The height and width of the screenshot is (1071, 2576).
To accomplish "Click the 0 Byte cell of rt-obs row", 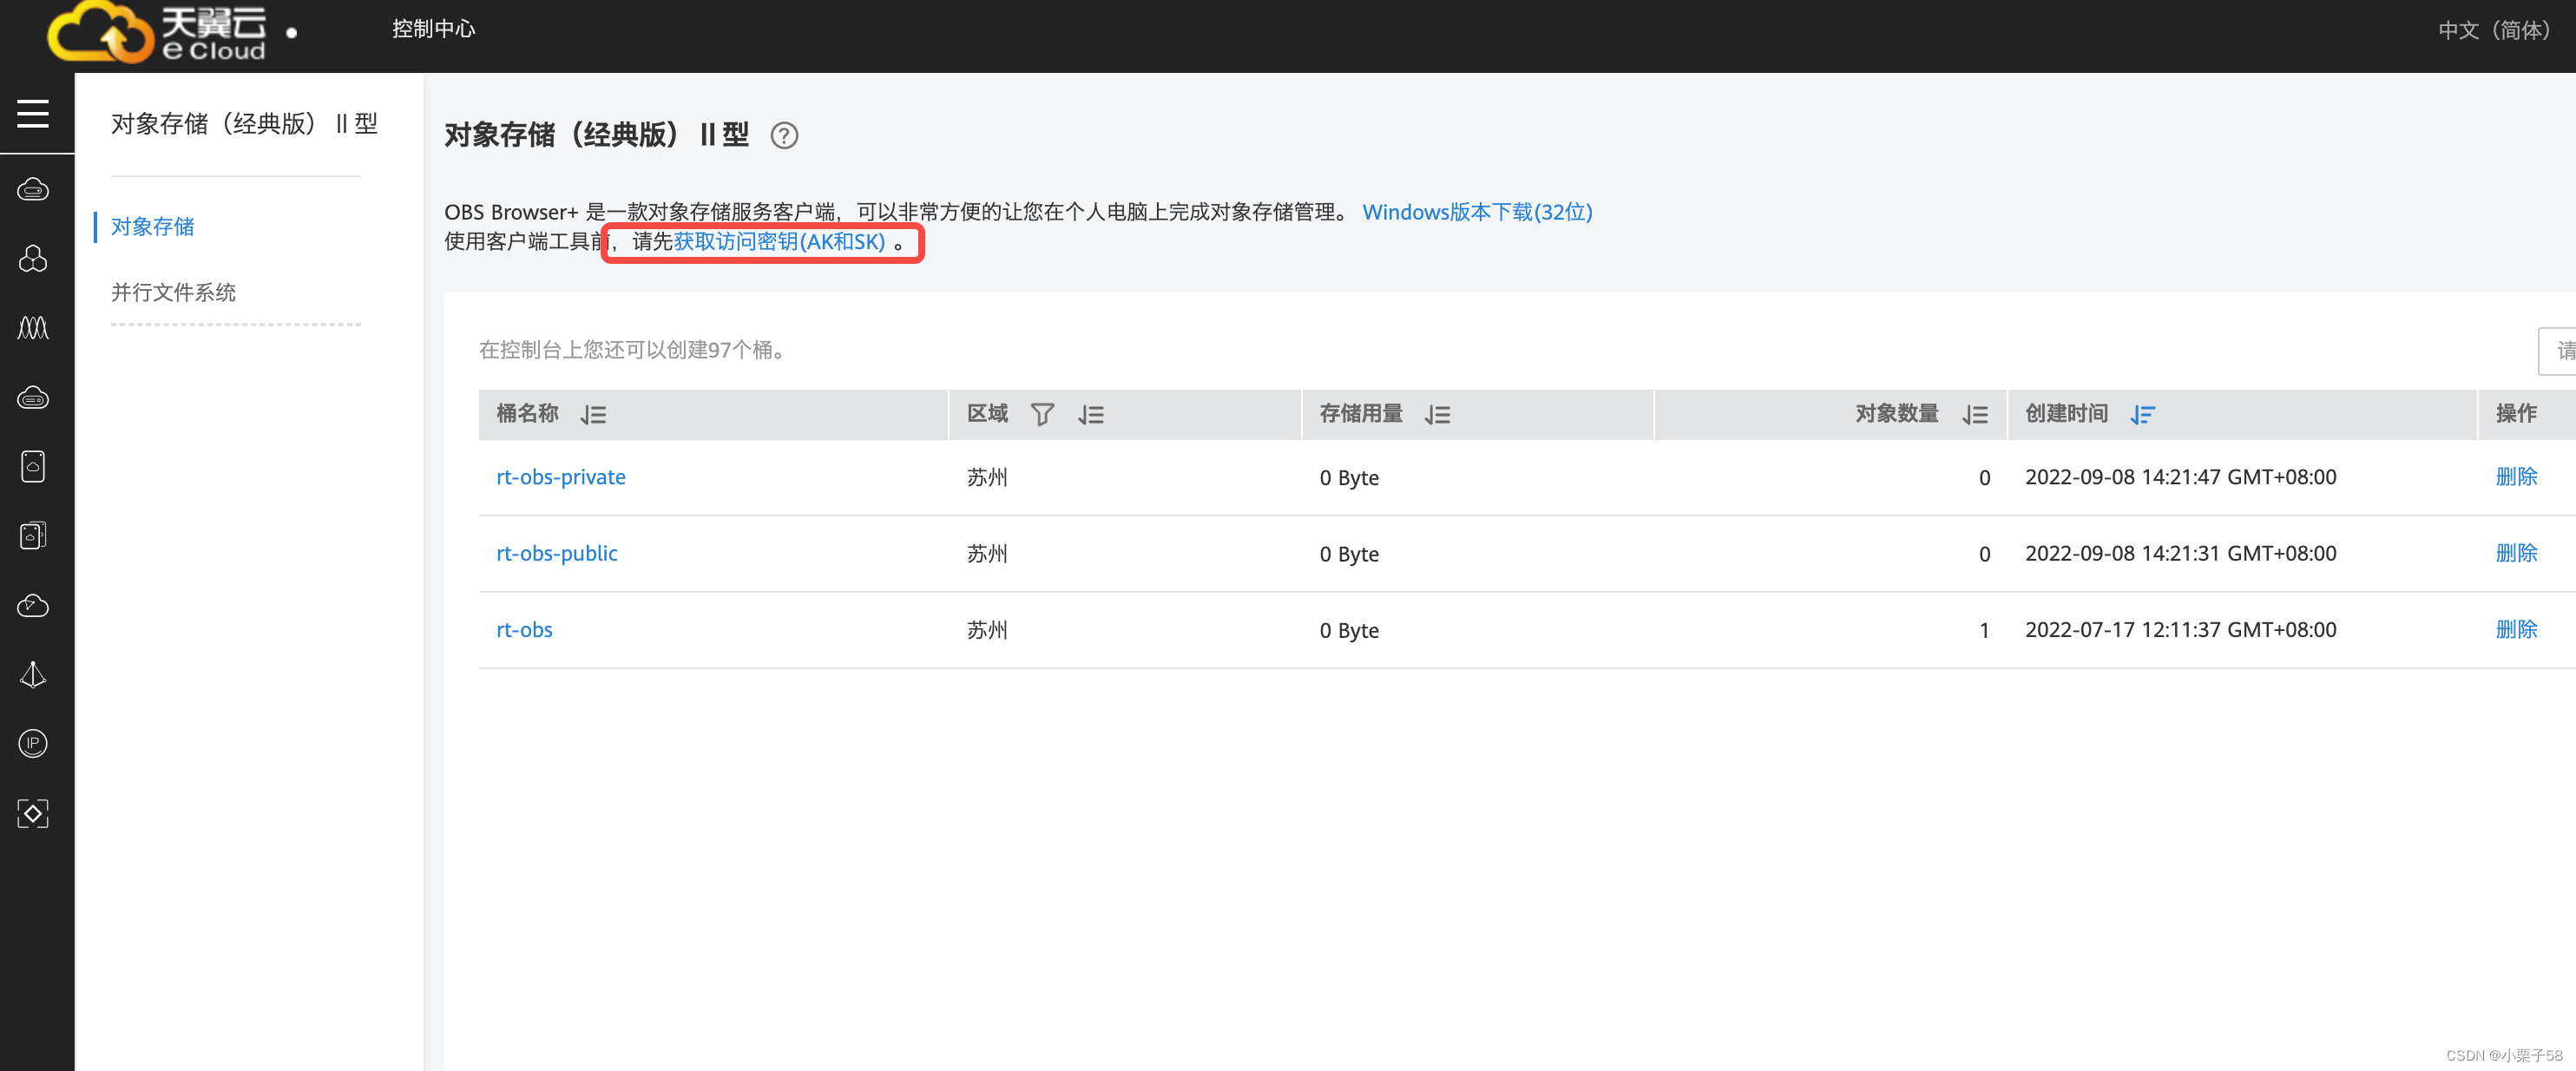I will [x=1349, y=630].
